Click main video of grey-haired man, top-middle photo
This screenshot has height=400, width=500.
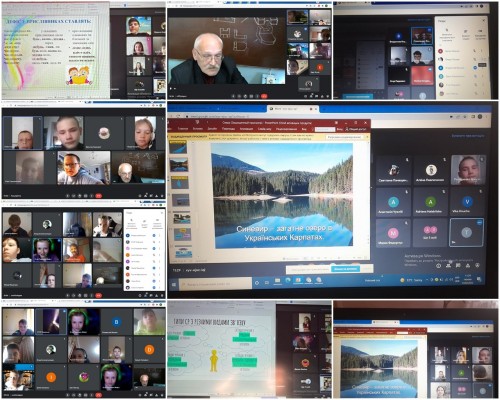[227, 51]
